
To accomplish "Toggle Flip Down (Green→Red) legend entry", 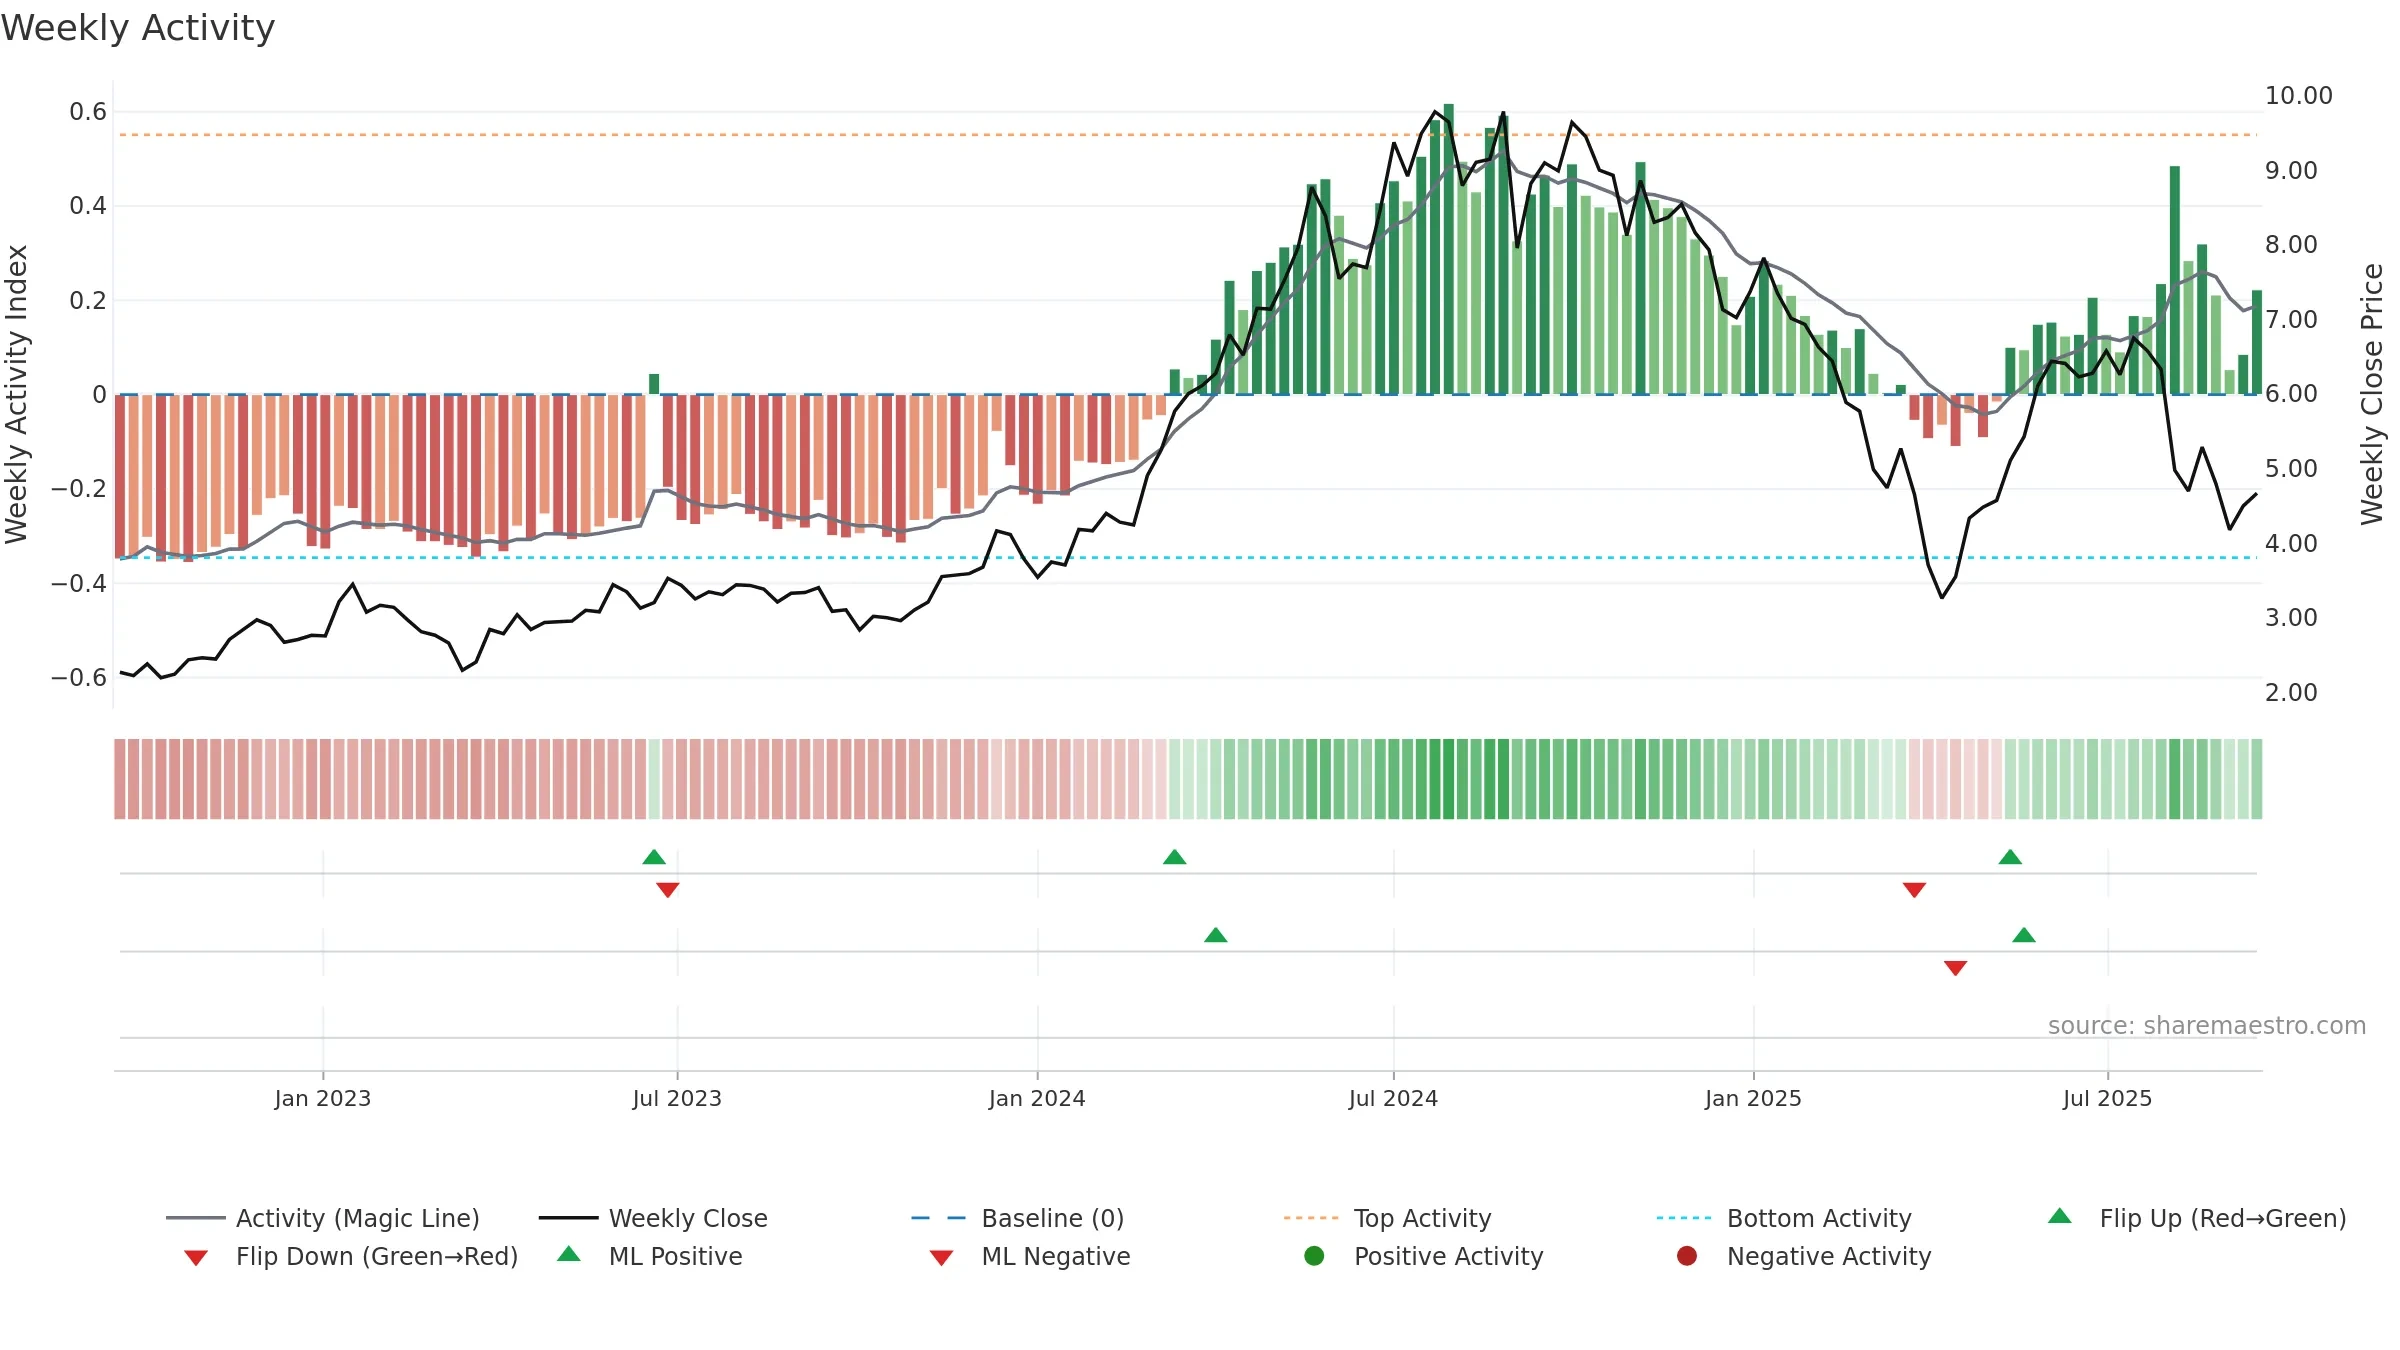I will (x=350, y=1256).
